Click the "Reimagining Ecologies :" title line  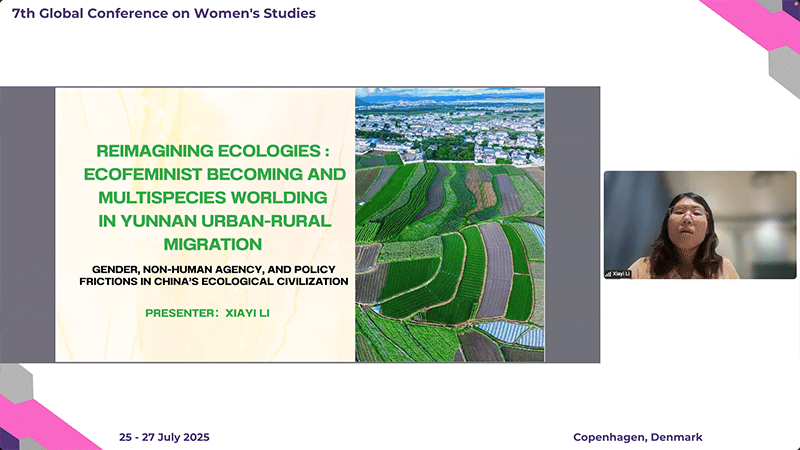point(212,152)
